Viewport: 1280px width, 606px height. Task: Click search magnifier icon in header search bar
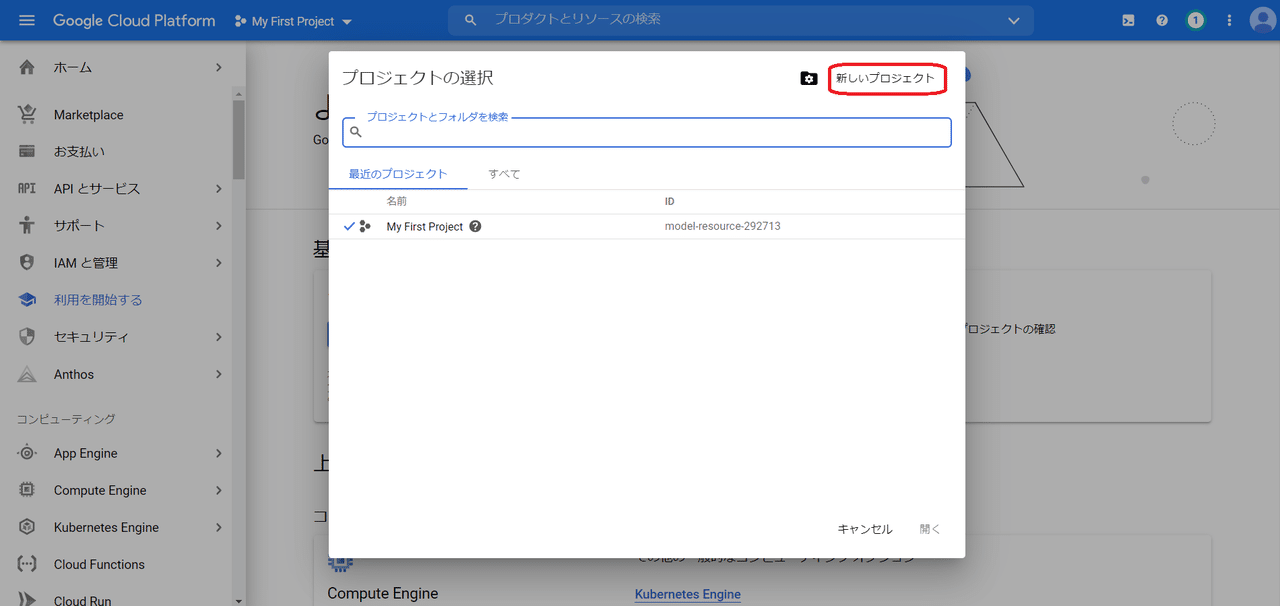click(x=471, y=20)
